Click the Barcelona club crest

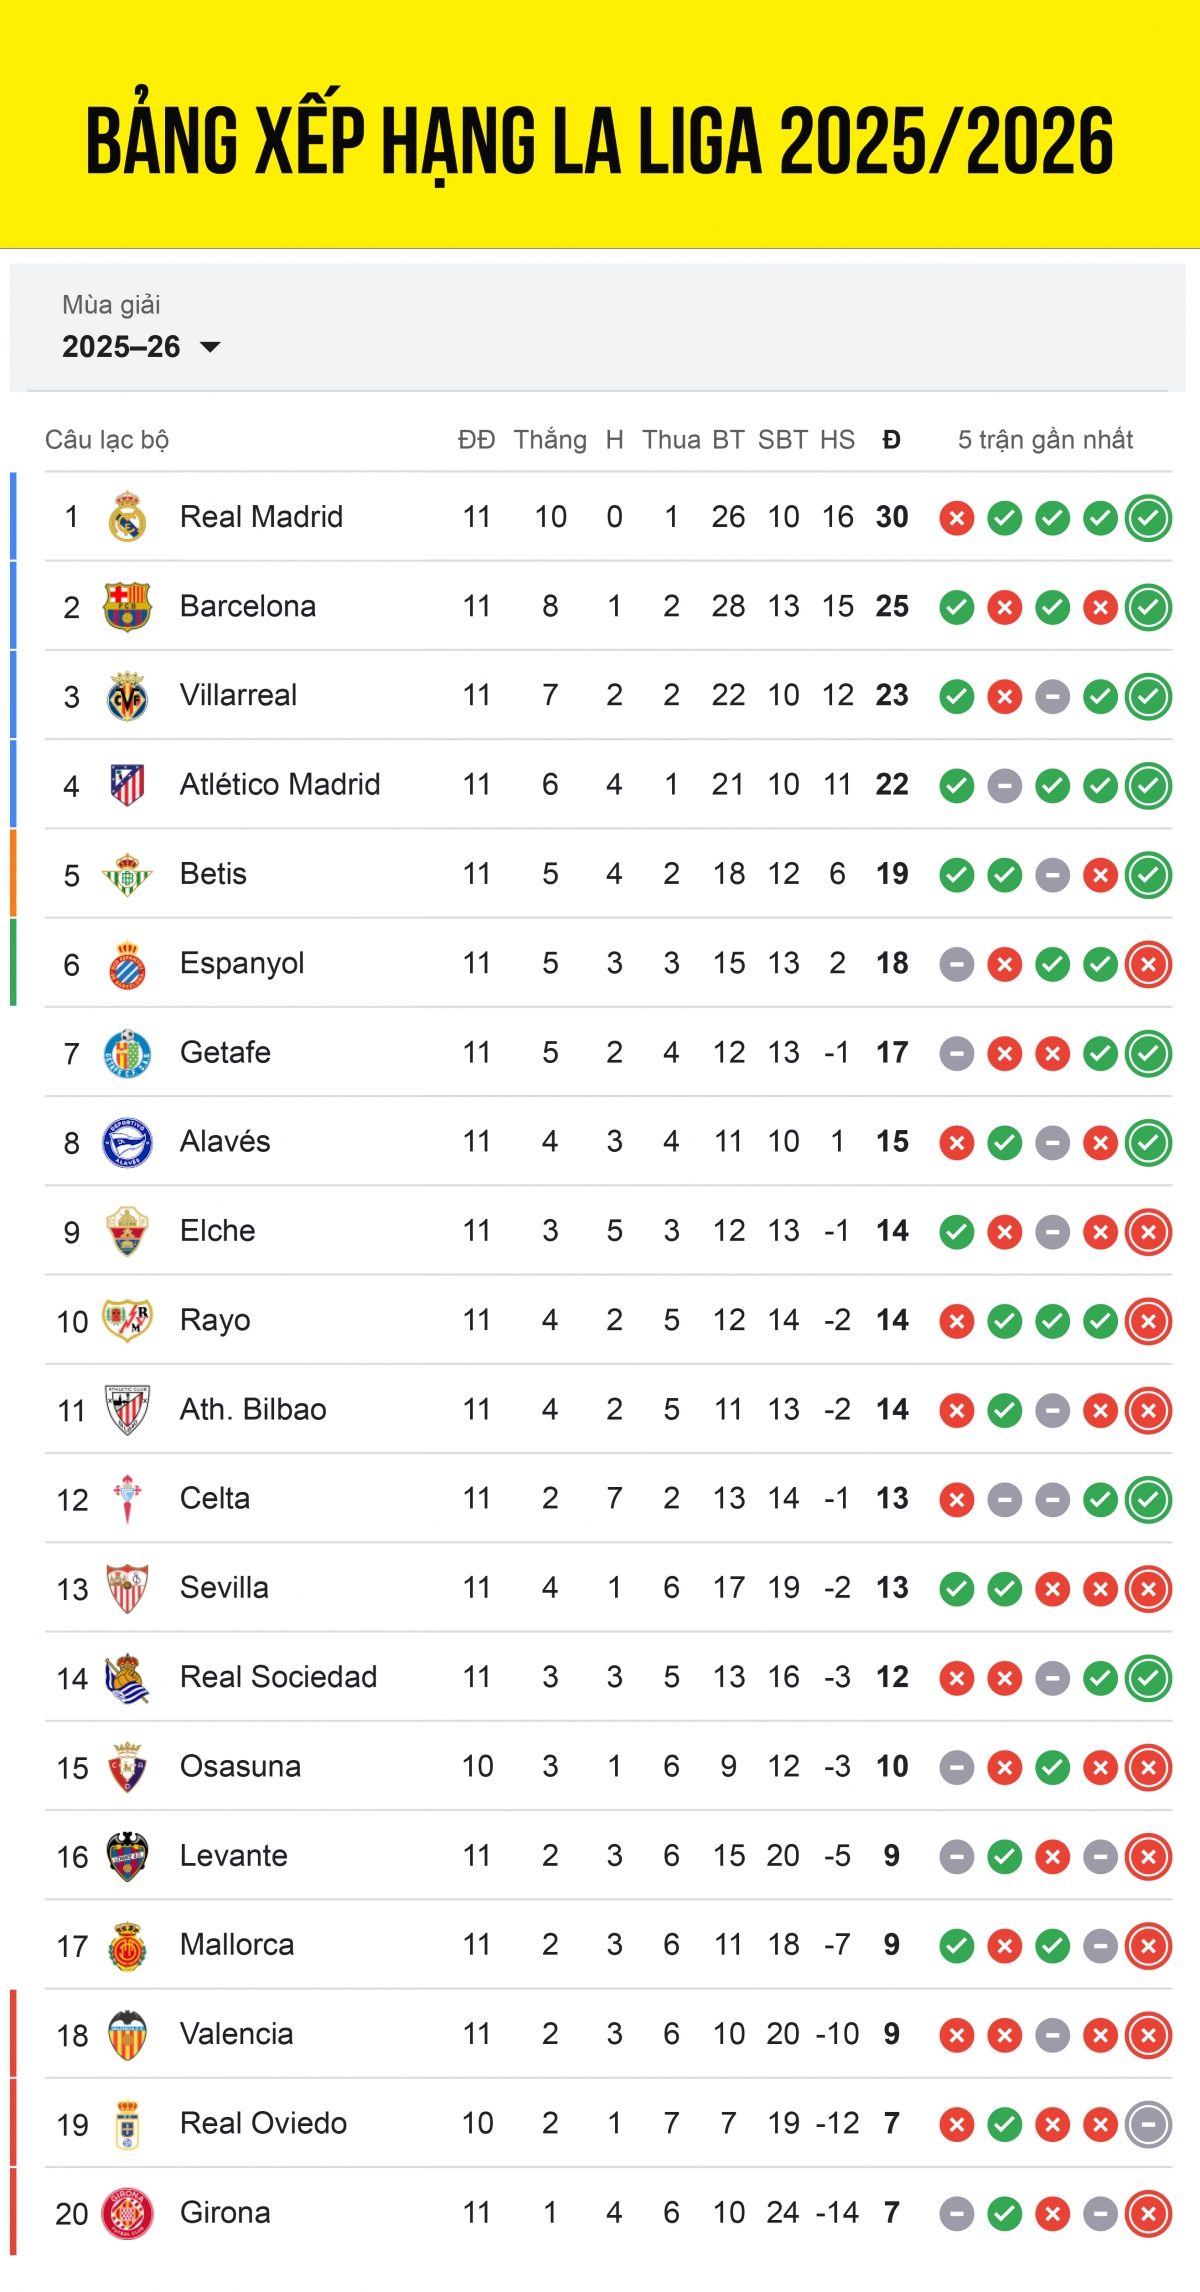point(127,606)
